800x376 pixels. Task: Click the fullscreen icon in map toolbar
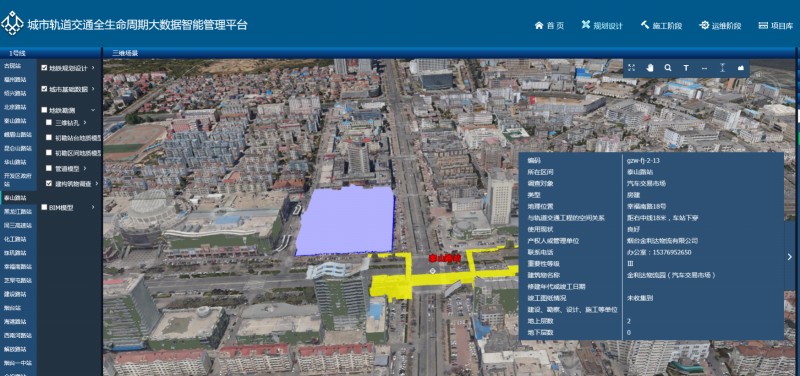pos(631,68)
